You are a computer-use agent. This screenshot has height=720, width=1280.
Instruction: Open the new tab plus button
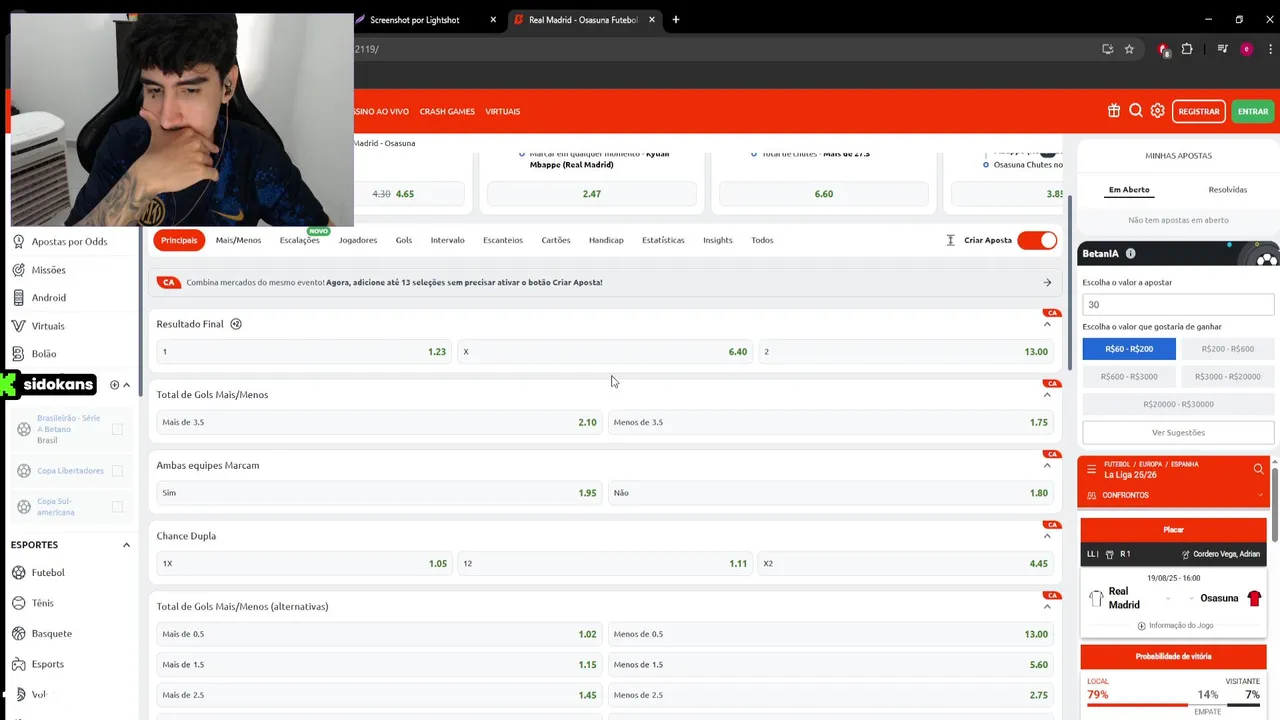676,19
